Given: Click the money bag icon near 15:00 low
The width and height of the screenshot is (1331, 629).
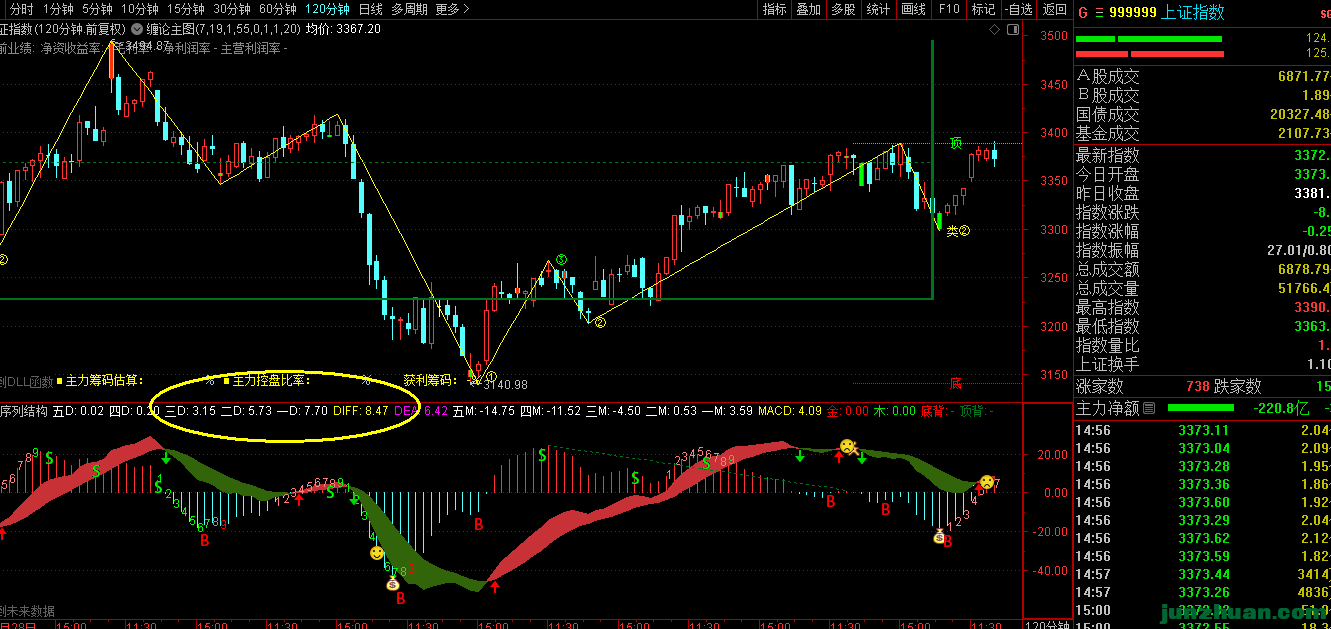Looking at the screenshot, I should tap(393, 583).
